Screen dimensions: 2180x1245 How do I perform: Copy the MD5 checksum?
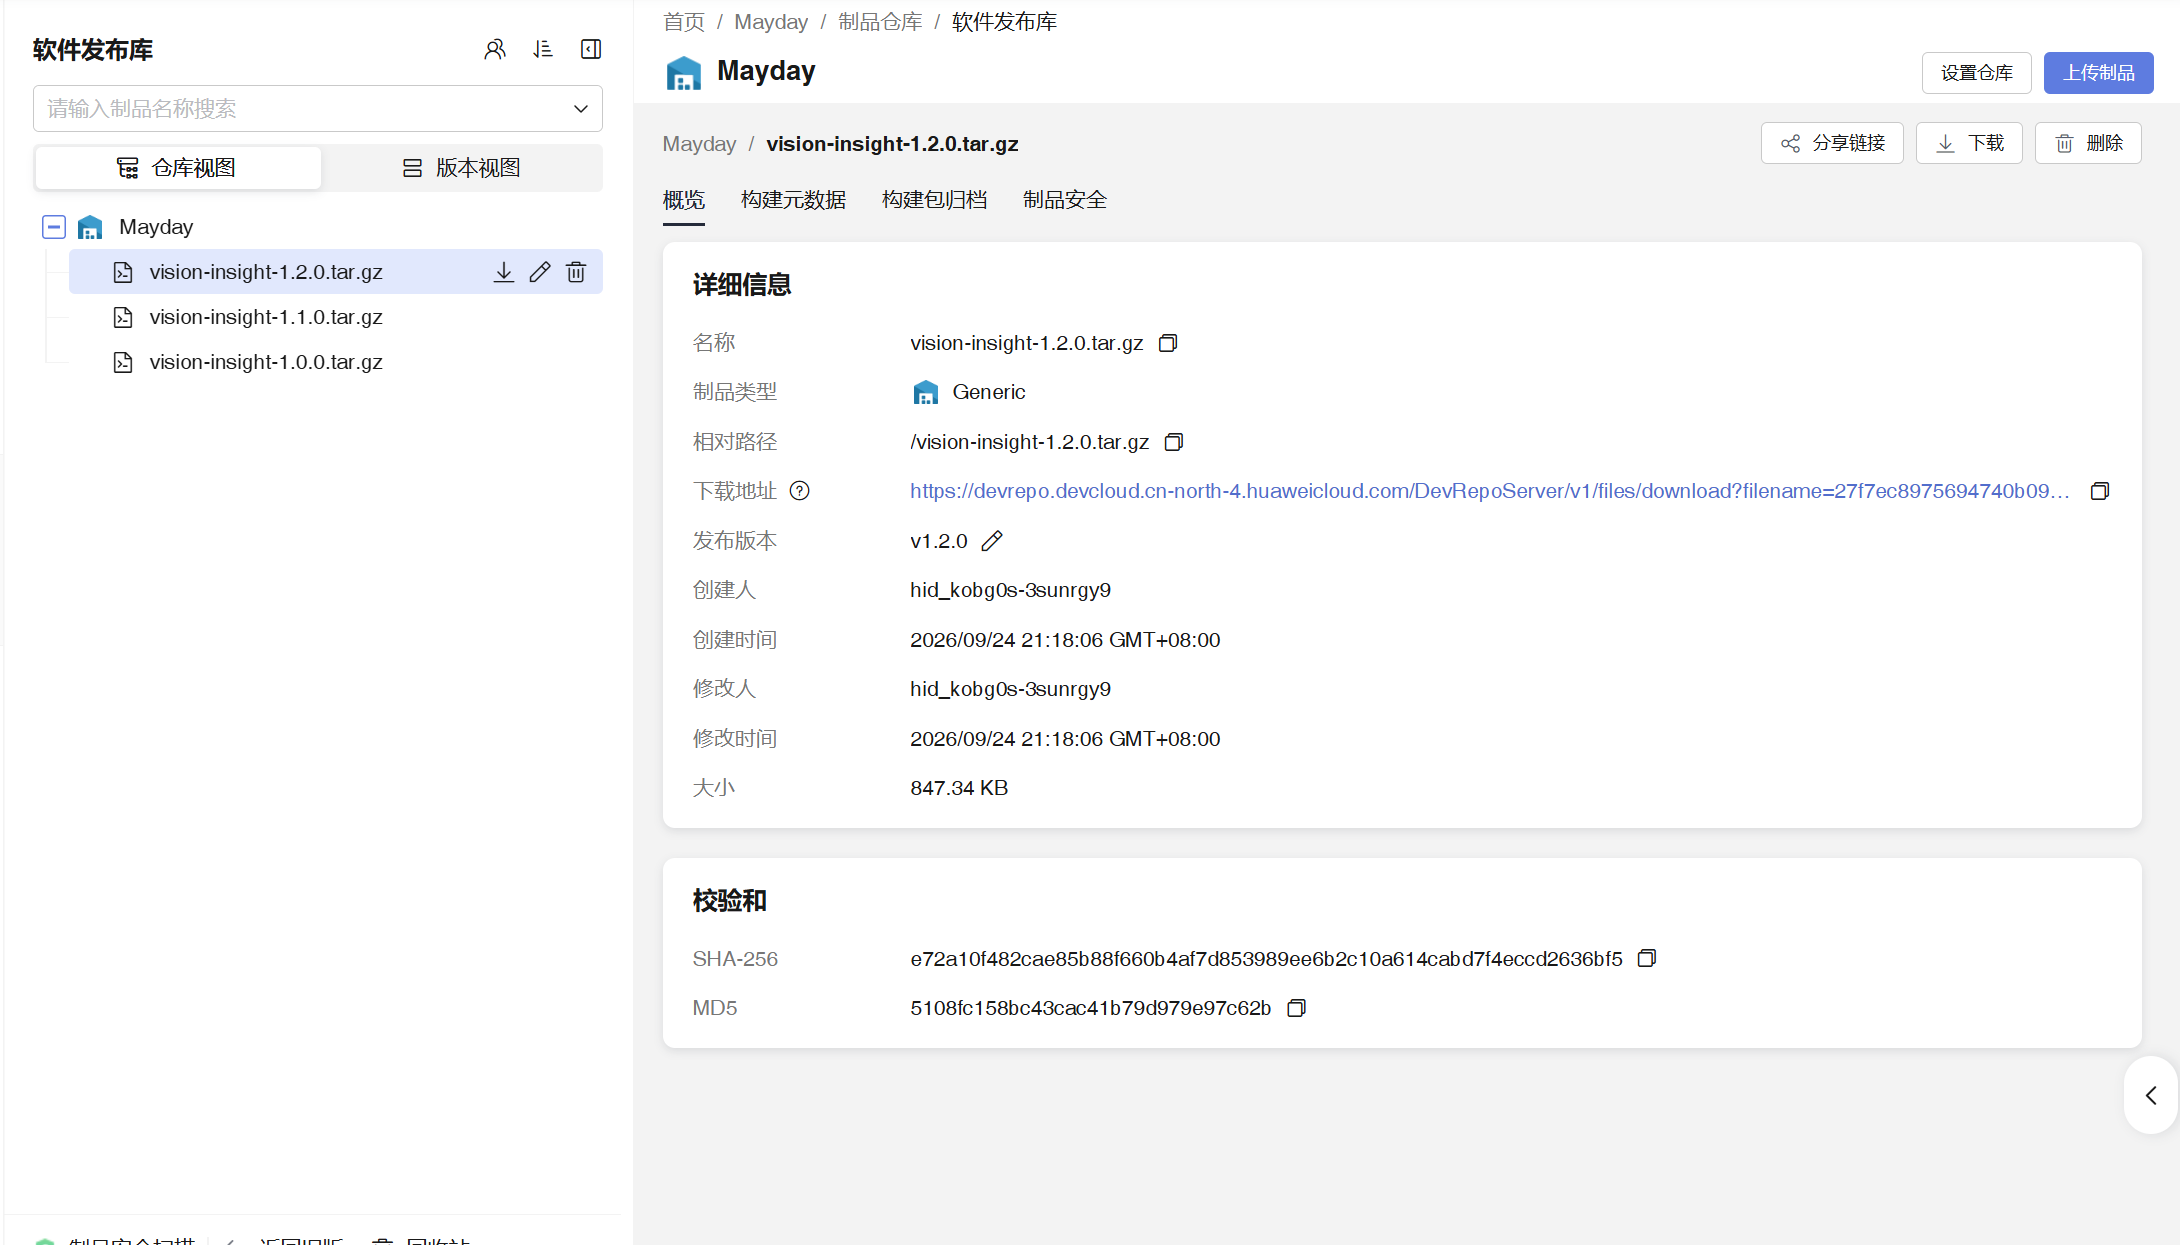[1296, 1008]
